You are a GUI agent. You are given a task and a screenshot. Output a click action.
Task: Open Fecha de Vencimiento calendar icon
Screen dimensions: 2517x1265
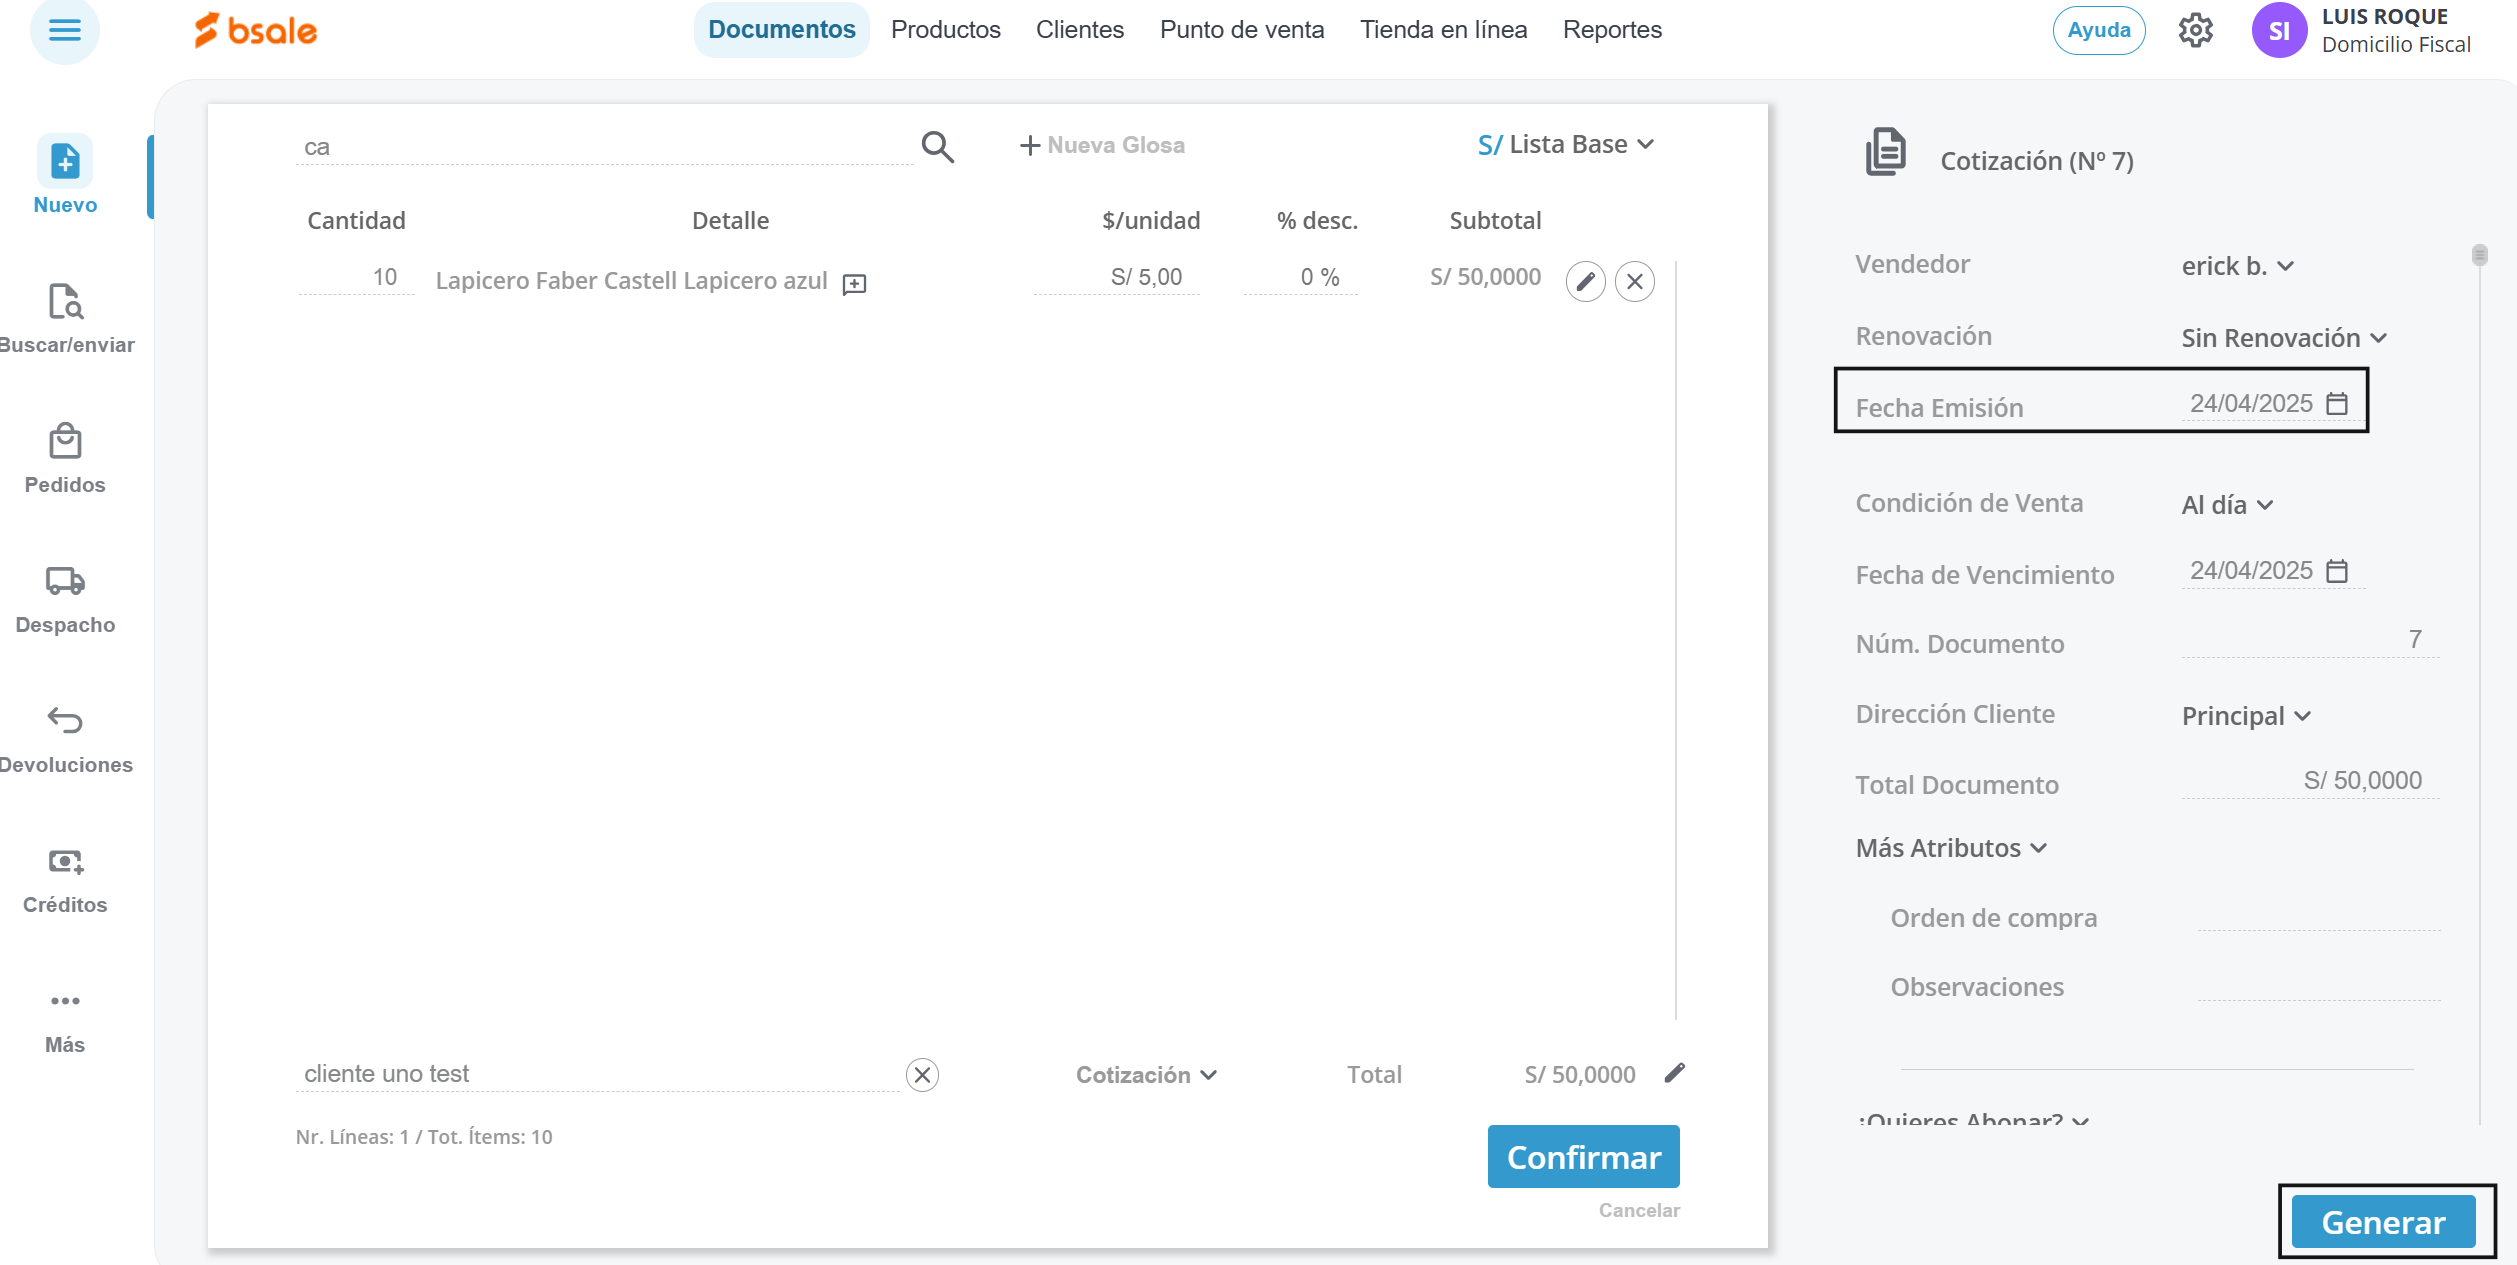[2337, 570]
